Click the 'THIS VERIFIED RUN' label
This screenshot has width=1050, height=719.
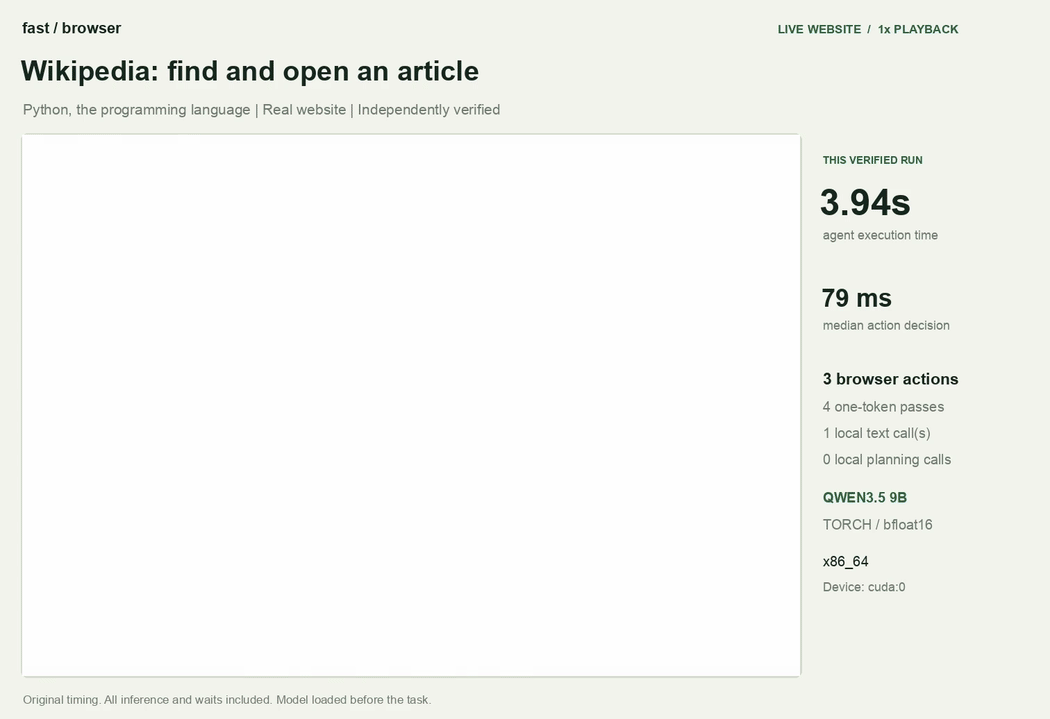(873, 160)
